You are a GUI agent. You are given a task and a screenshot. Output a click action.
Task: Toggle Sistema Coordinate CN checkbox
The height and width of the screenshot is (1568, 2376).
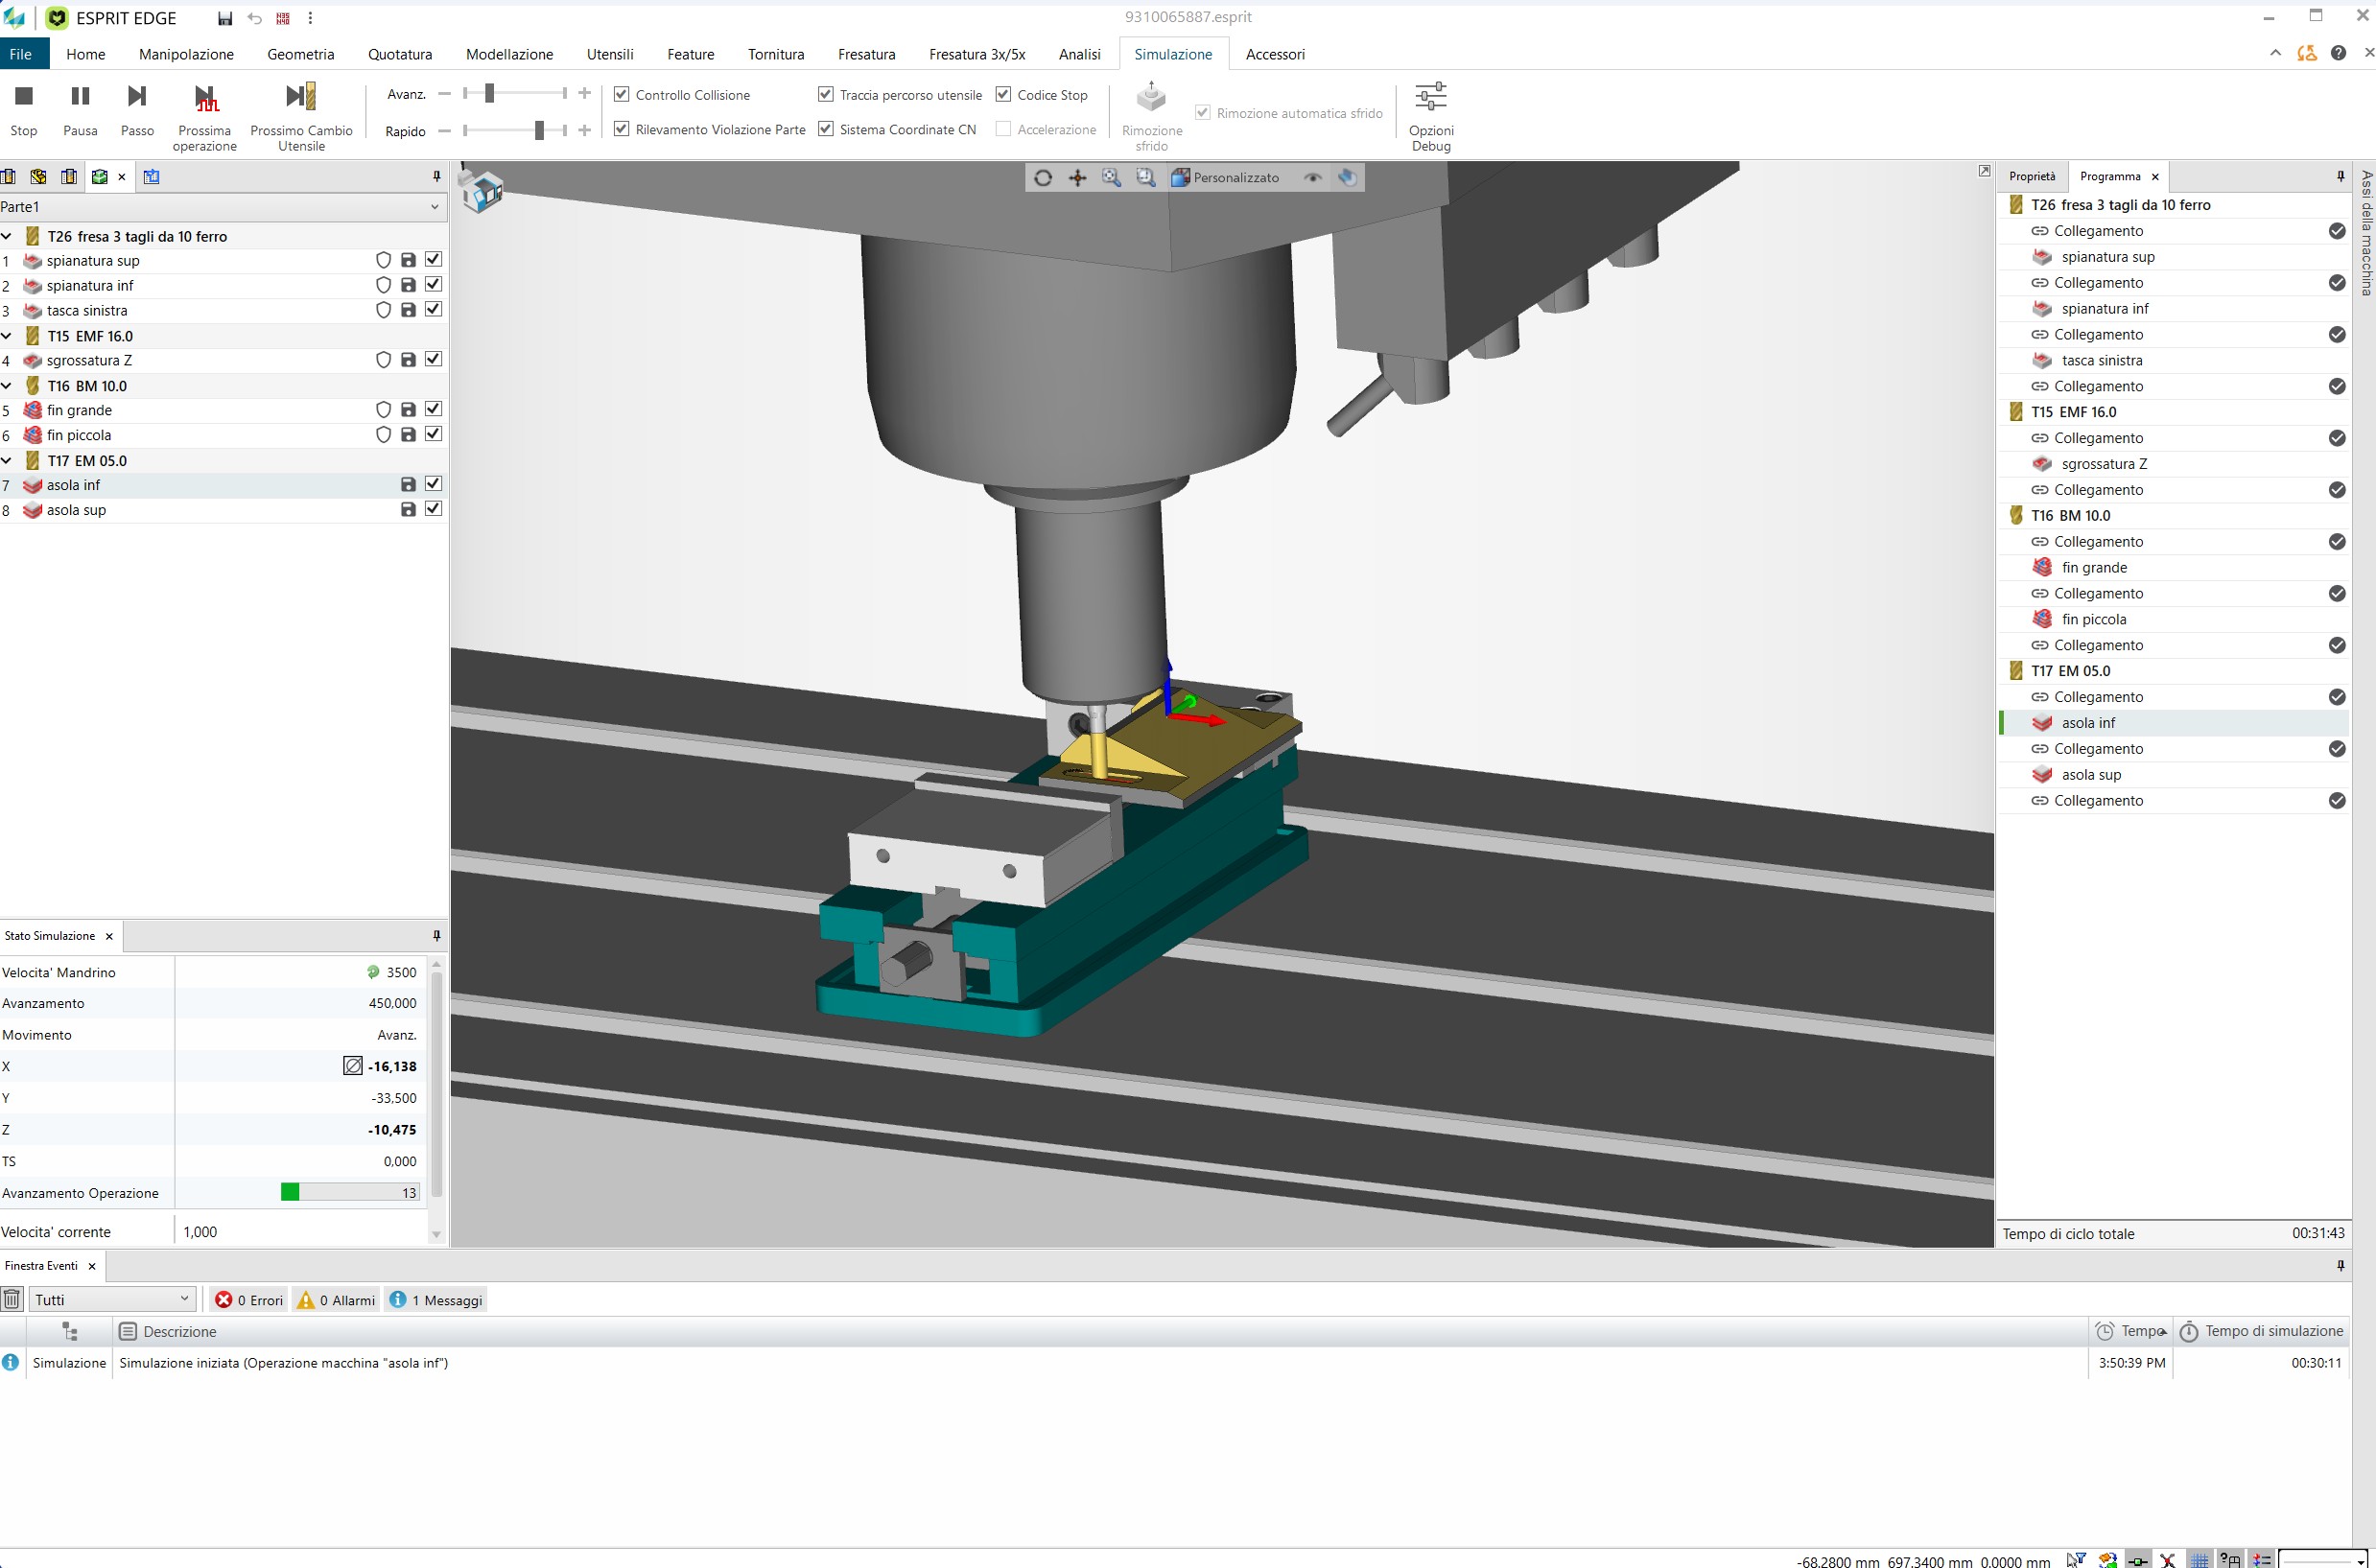click(826, 129)
